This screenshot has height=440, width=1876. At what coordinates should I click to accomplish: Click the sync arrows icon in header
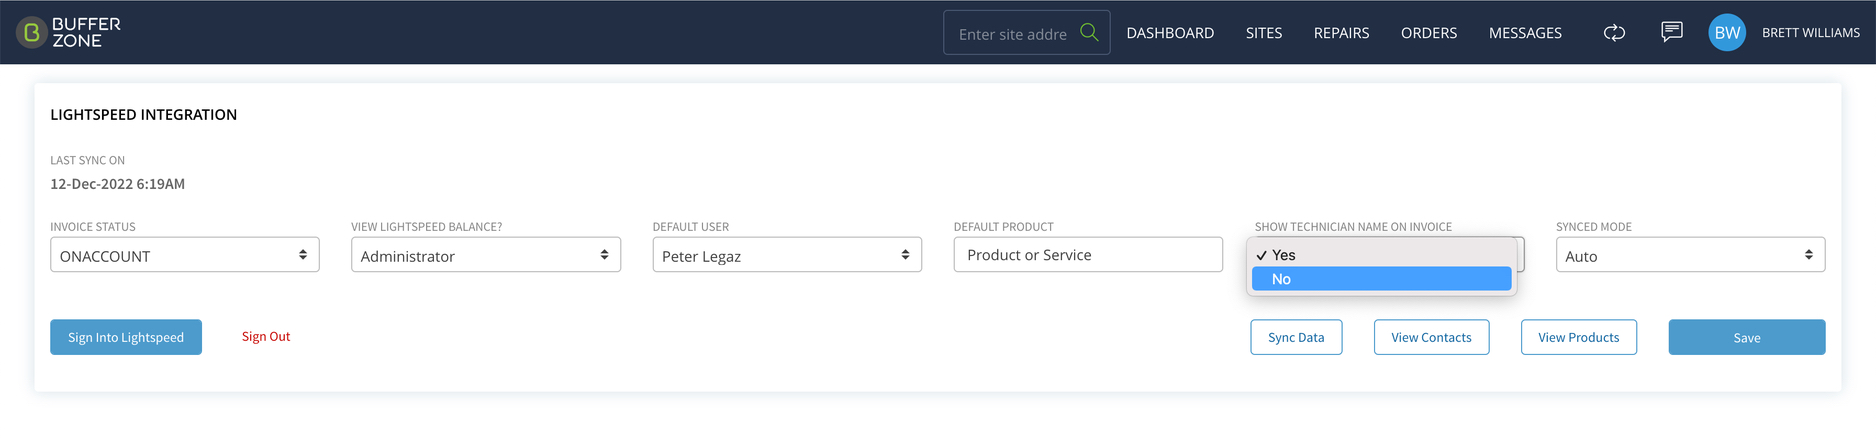[1614, 33]
